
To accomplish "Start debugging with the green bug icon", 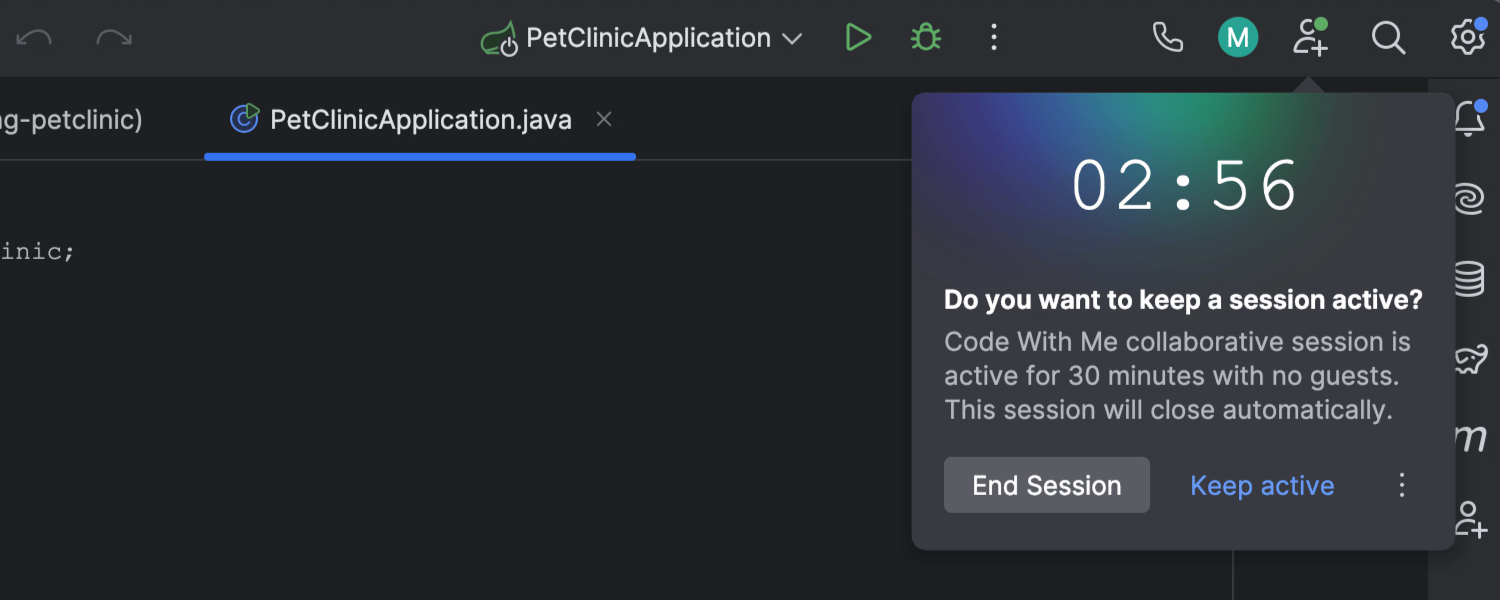I will [926, 39].
